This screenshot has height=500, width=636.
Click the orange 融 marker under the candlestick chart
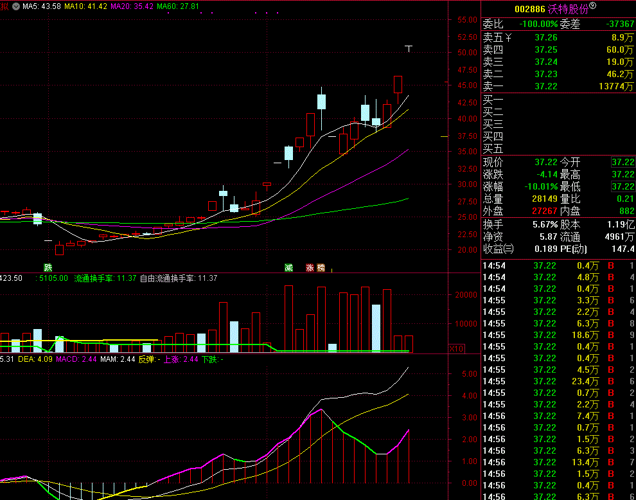click(320, 268)
